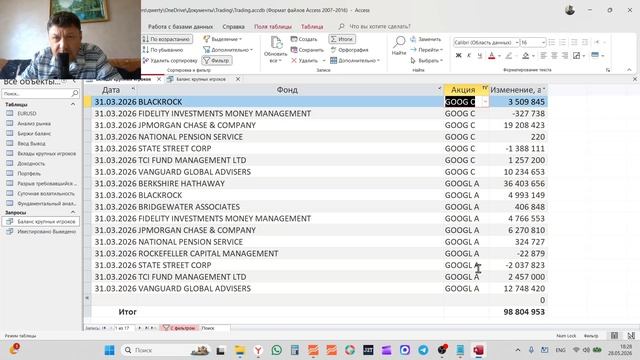Open the Windows Start button

[x=109, y=350]
